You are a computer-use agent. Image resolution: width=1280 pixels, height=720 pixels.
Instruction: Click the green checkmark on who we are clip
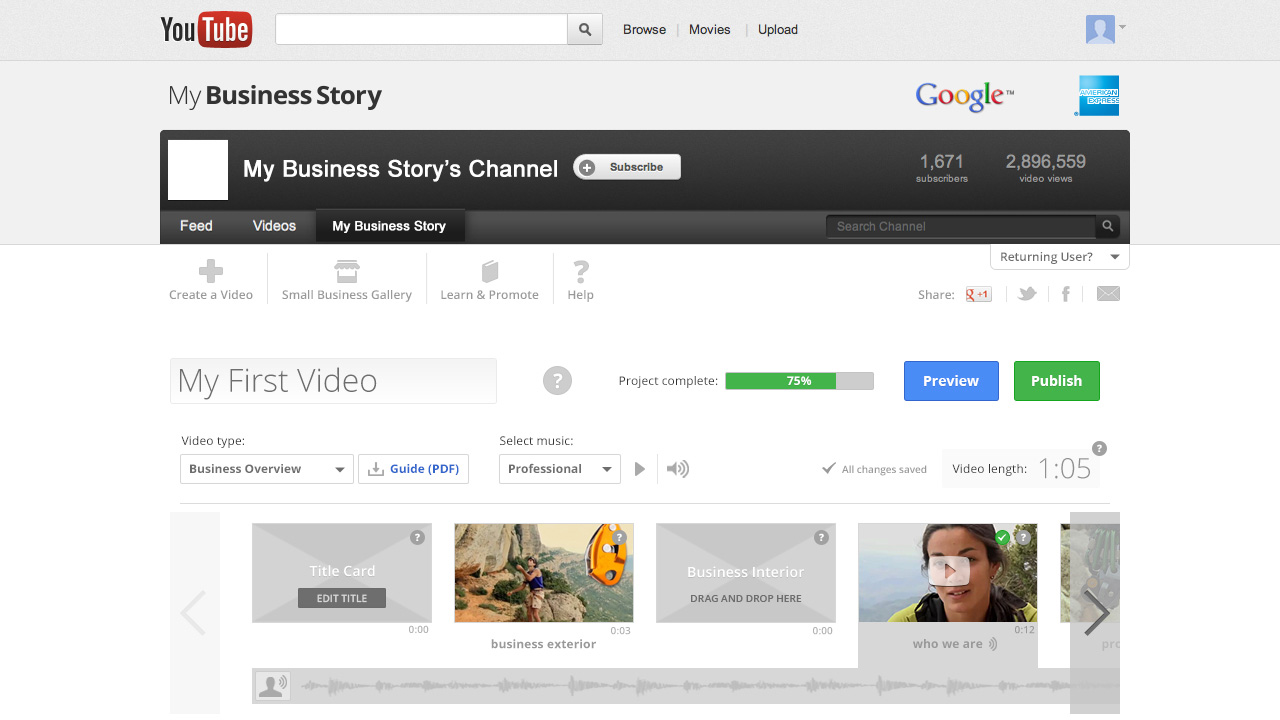tap(1002, 538)
